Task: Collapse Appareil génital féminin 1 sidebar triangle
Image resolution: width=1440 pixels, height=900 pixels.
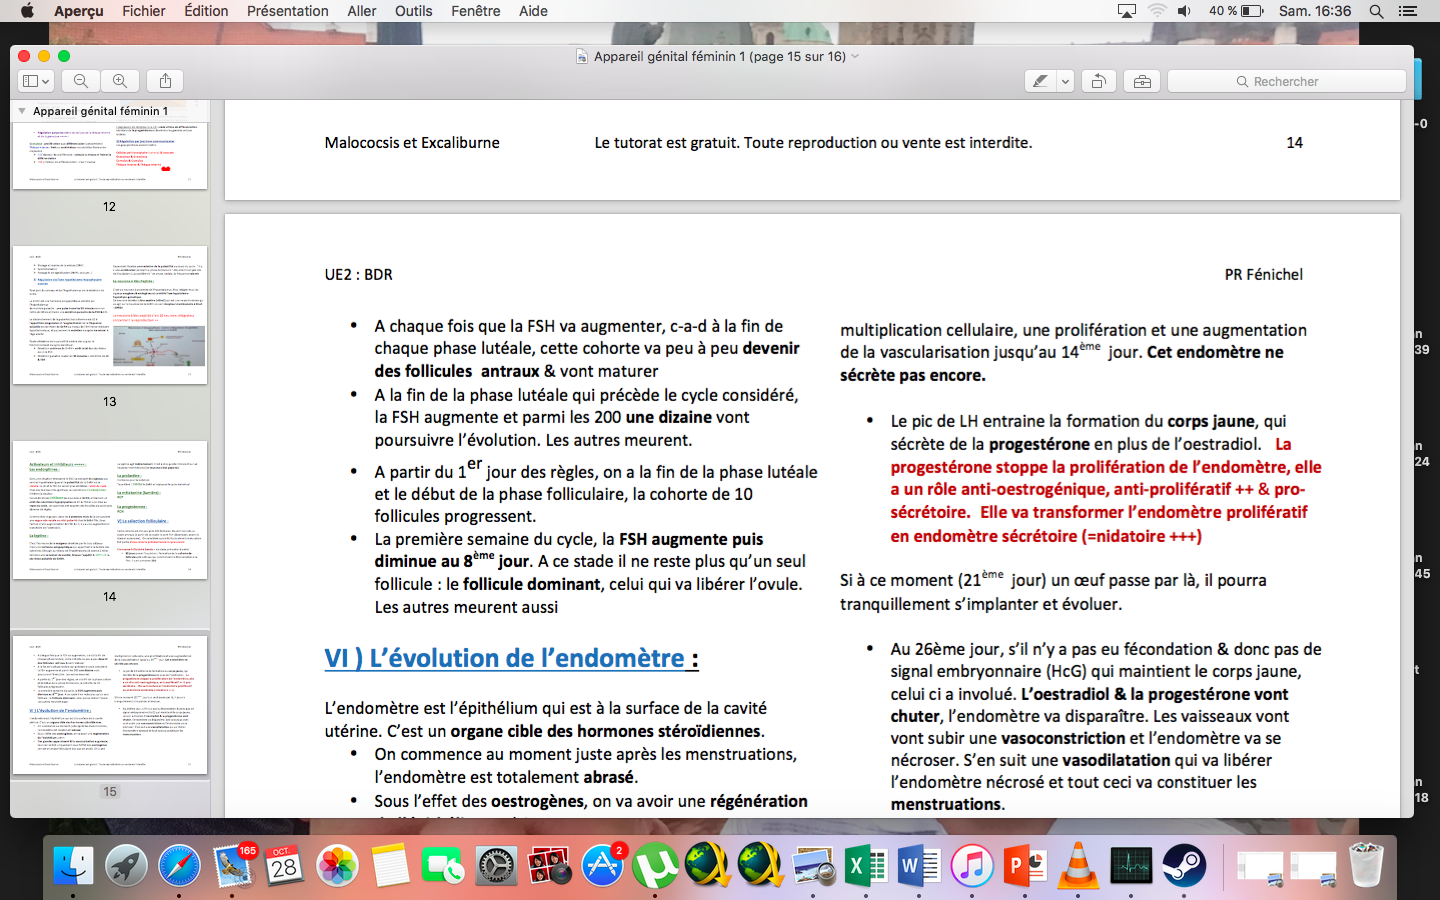Action: click(x=22, y=111)
